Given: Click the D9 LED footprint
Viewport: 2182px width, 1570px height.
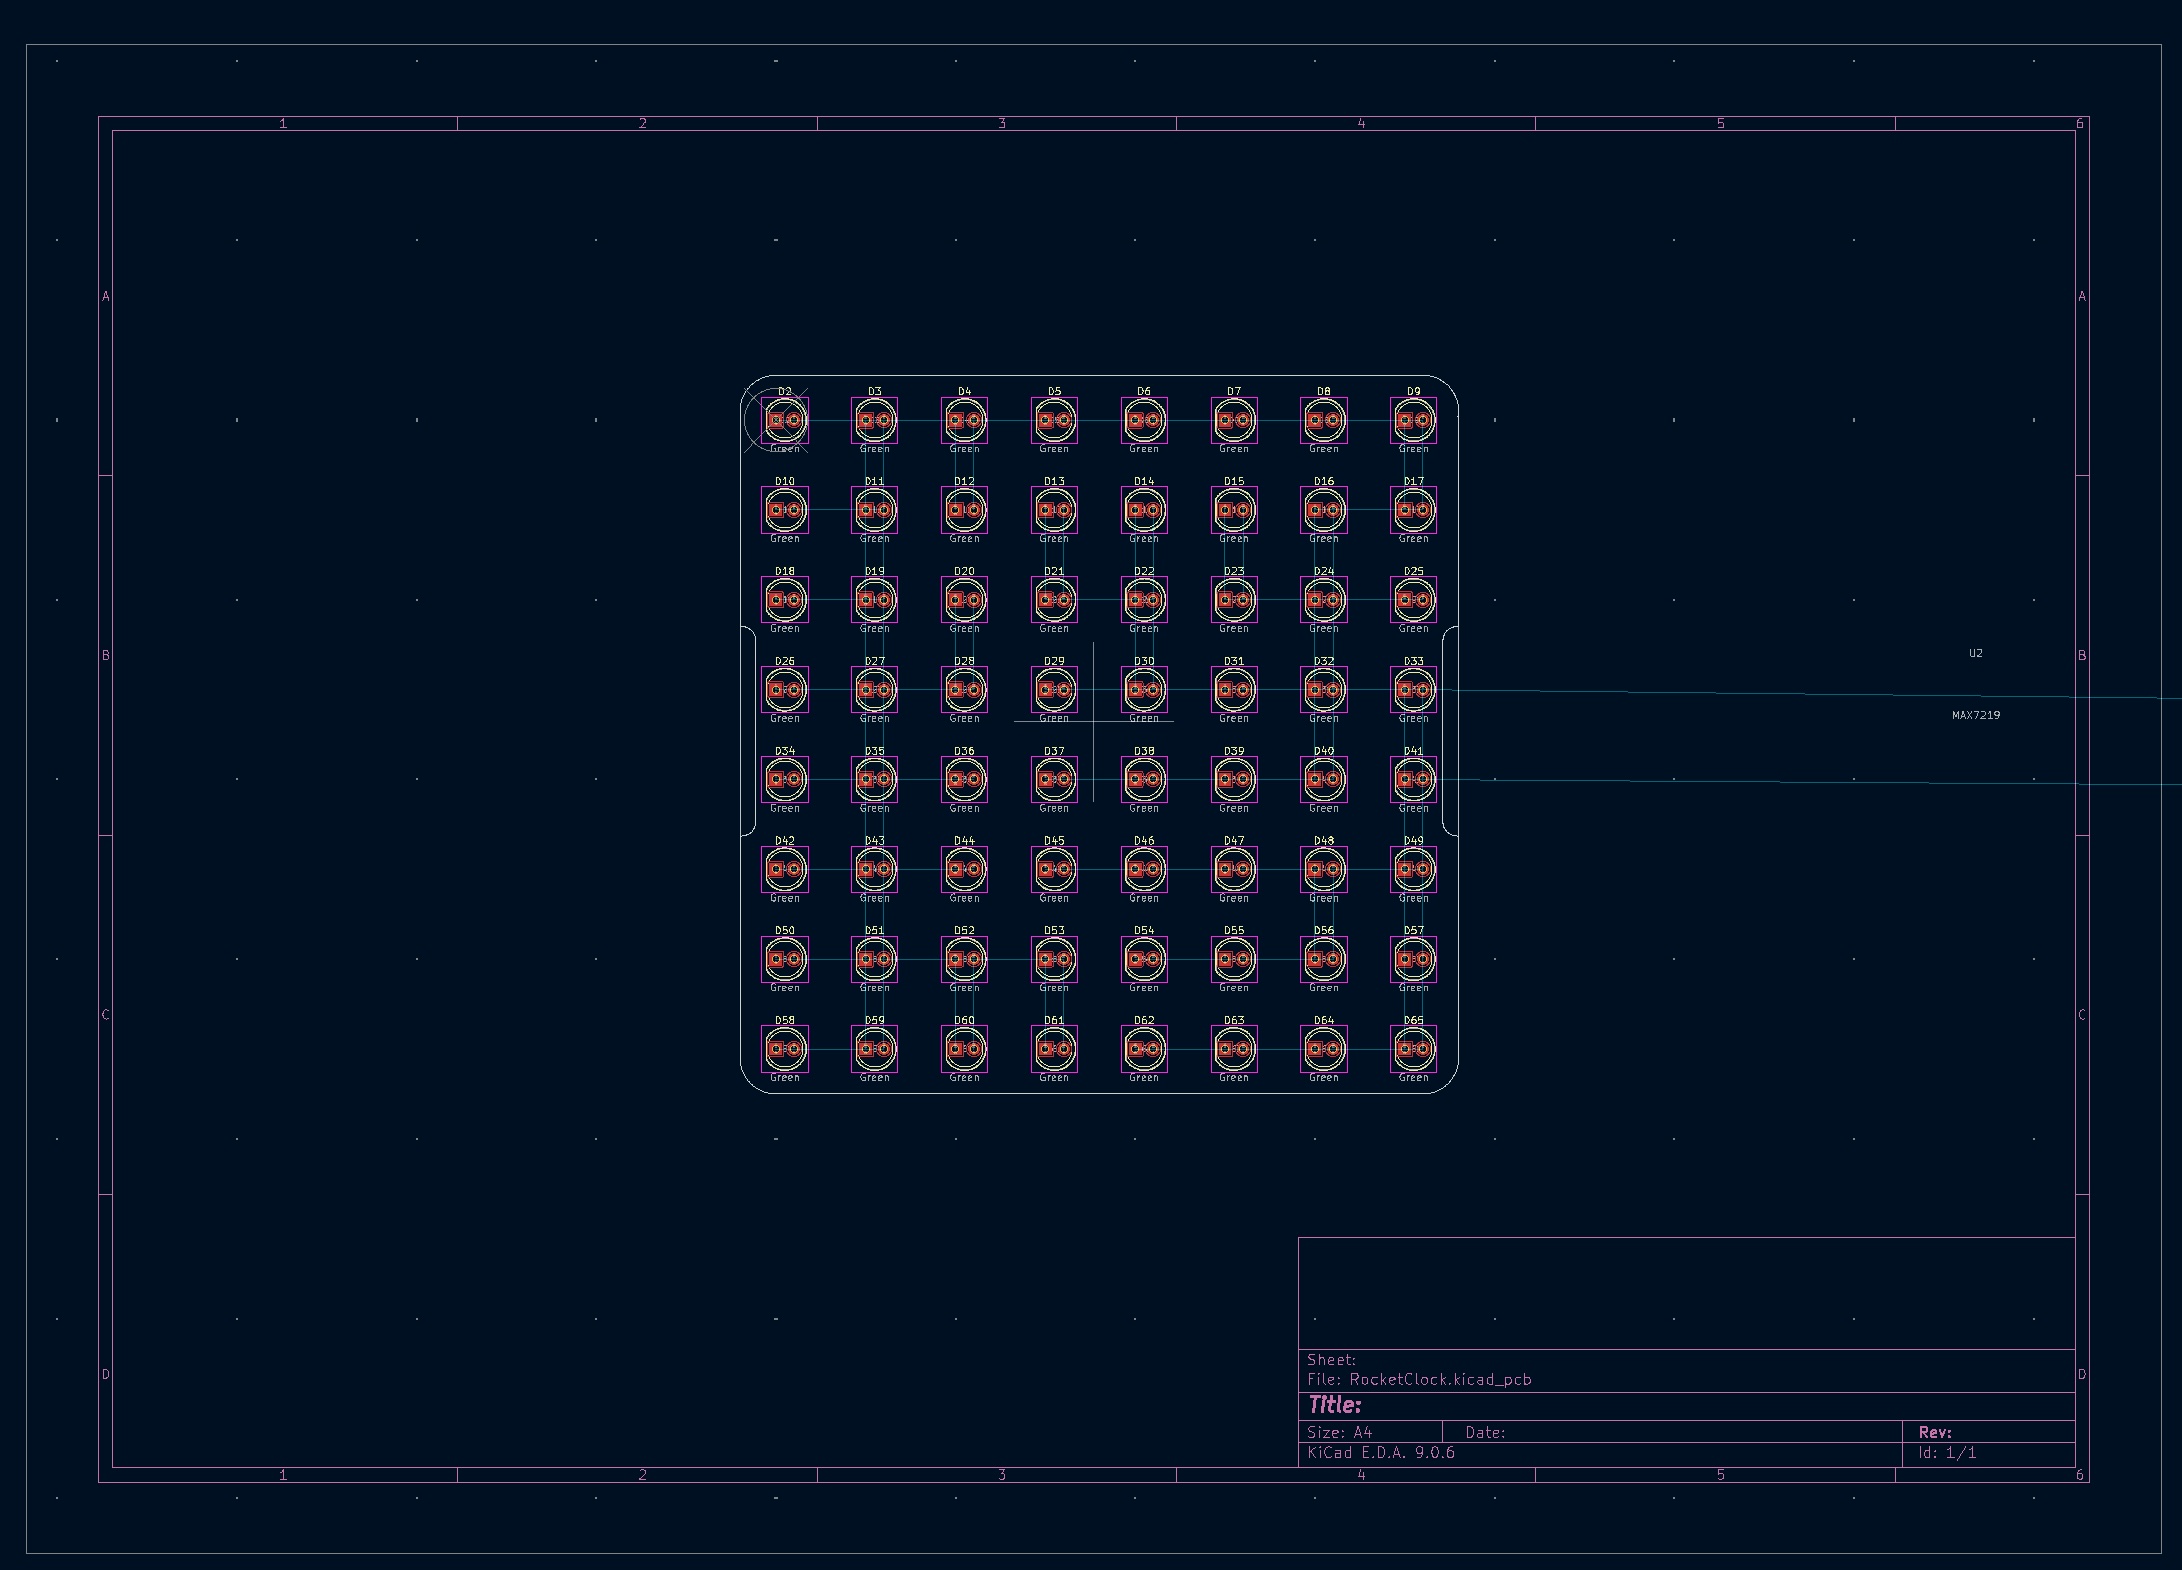Looking at the screenshot, I should pos(1413,421).
